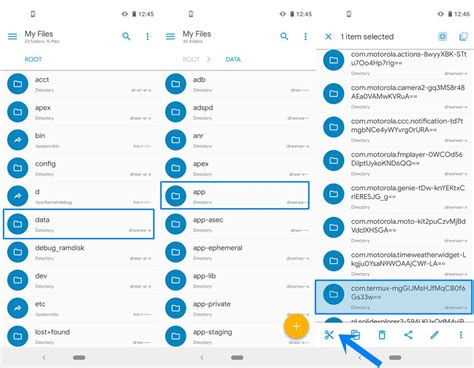This screenshot has height=368, width=474.
Task: Tap the orange plus floating button
Action: [296, 326]
